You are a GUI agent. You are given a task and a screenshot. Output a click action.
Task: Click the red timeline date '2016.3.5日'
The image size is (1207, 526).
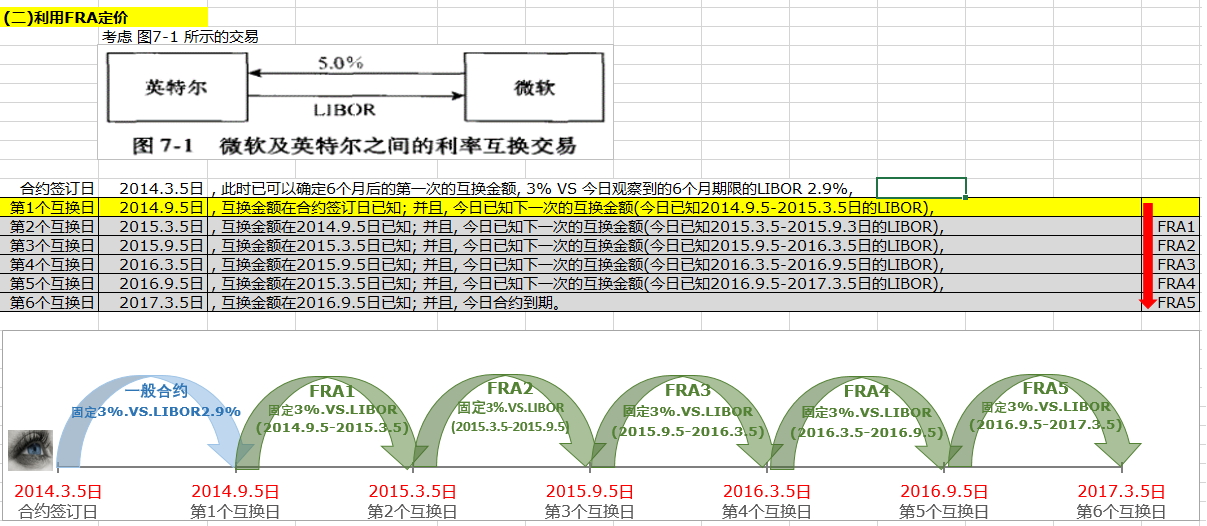click(767, 492)
